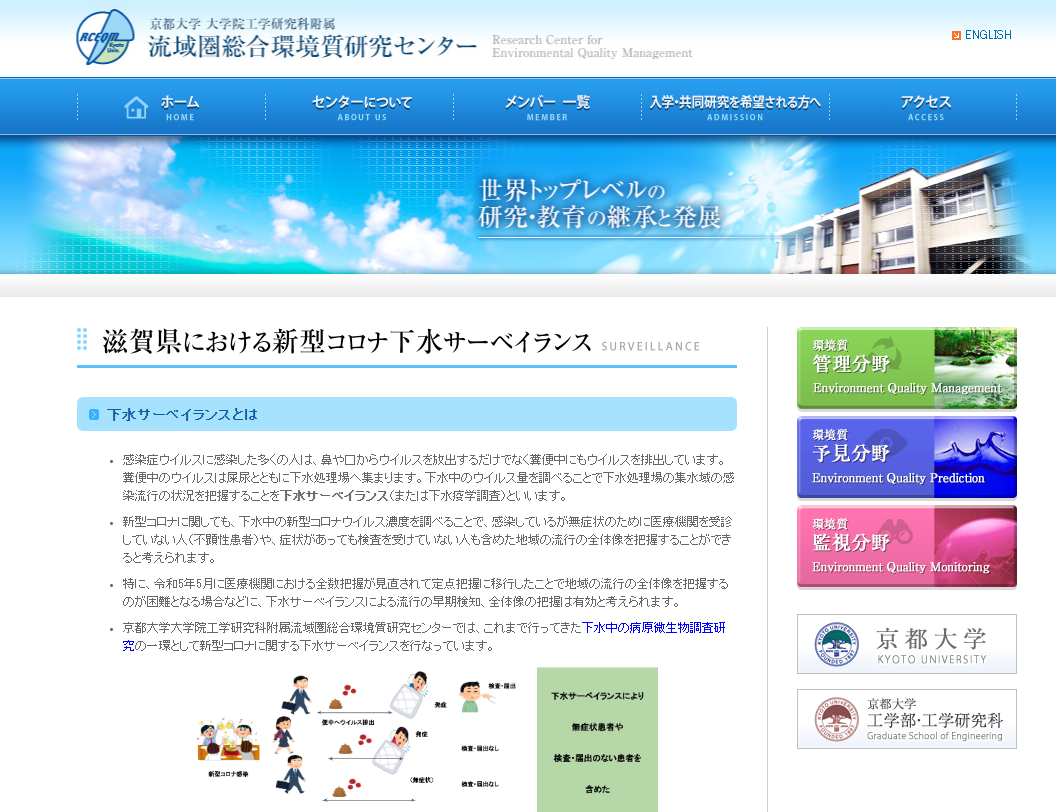Open the green Environment Quality Management banner
The width and height of the screenshot is (1056, 812).
[906, 368]
